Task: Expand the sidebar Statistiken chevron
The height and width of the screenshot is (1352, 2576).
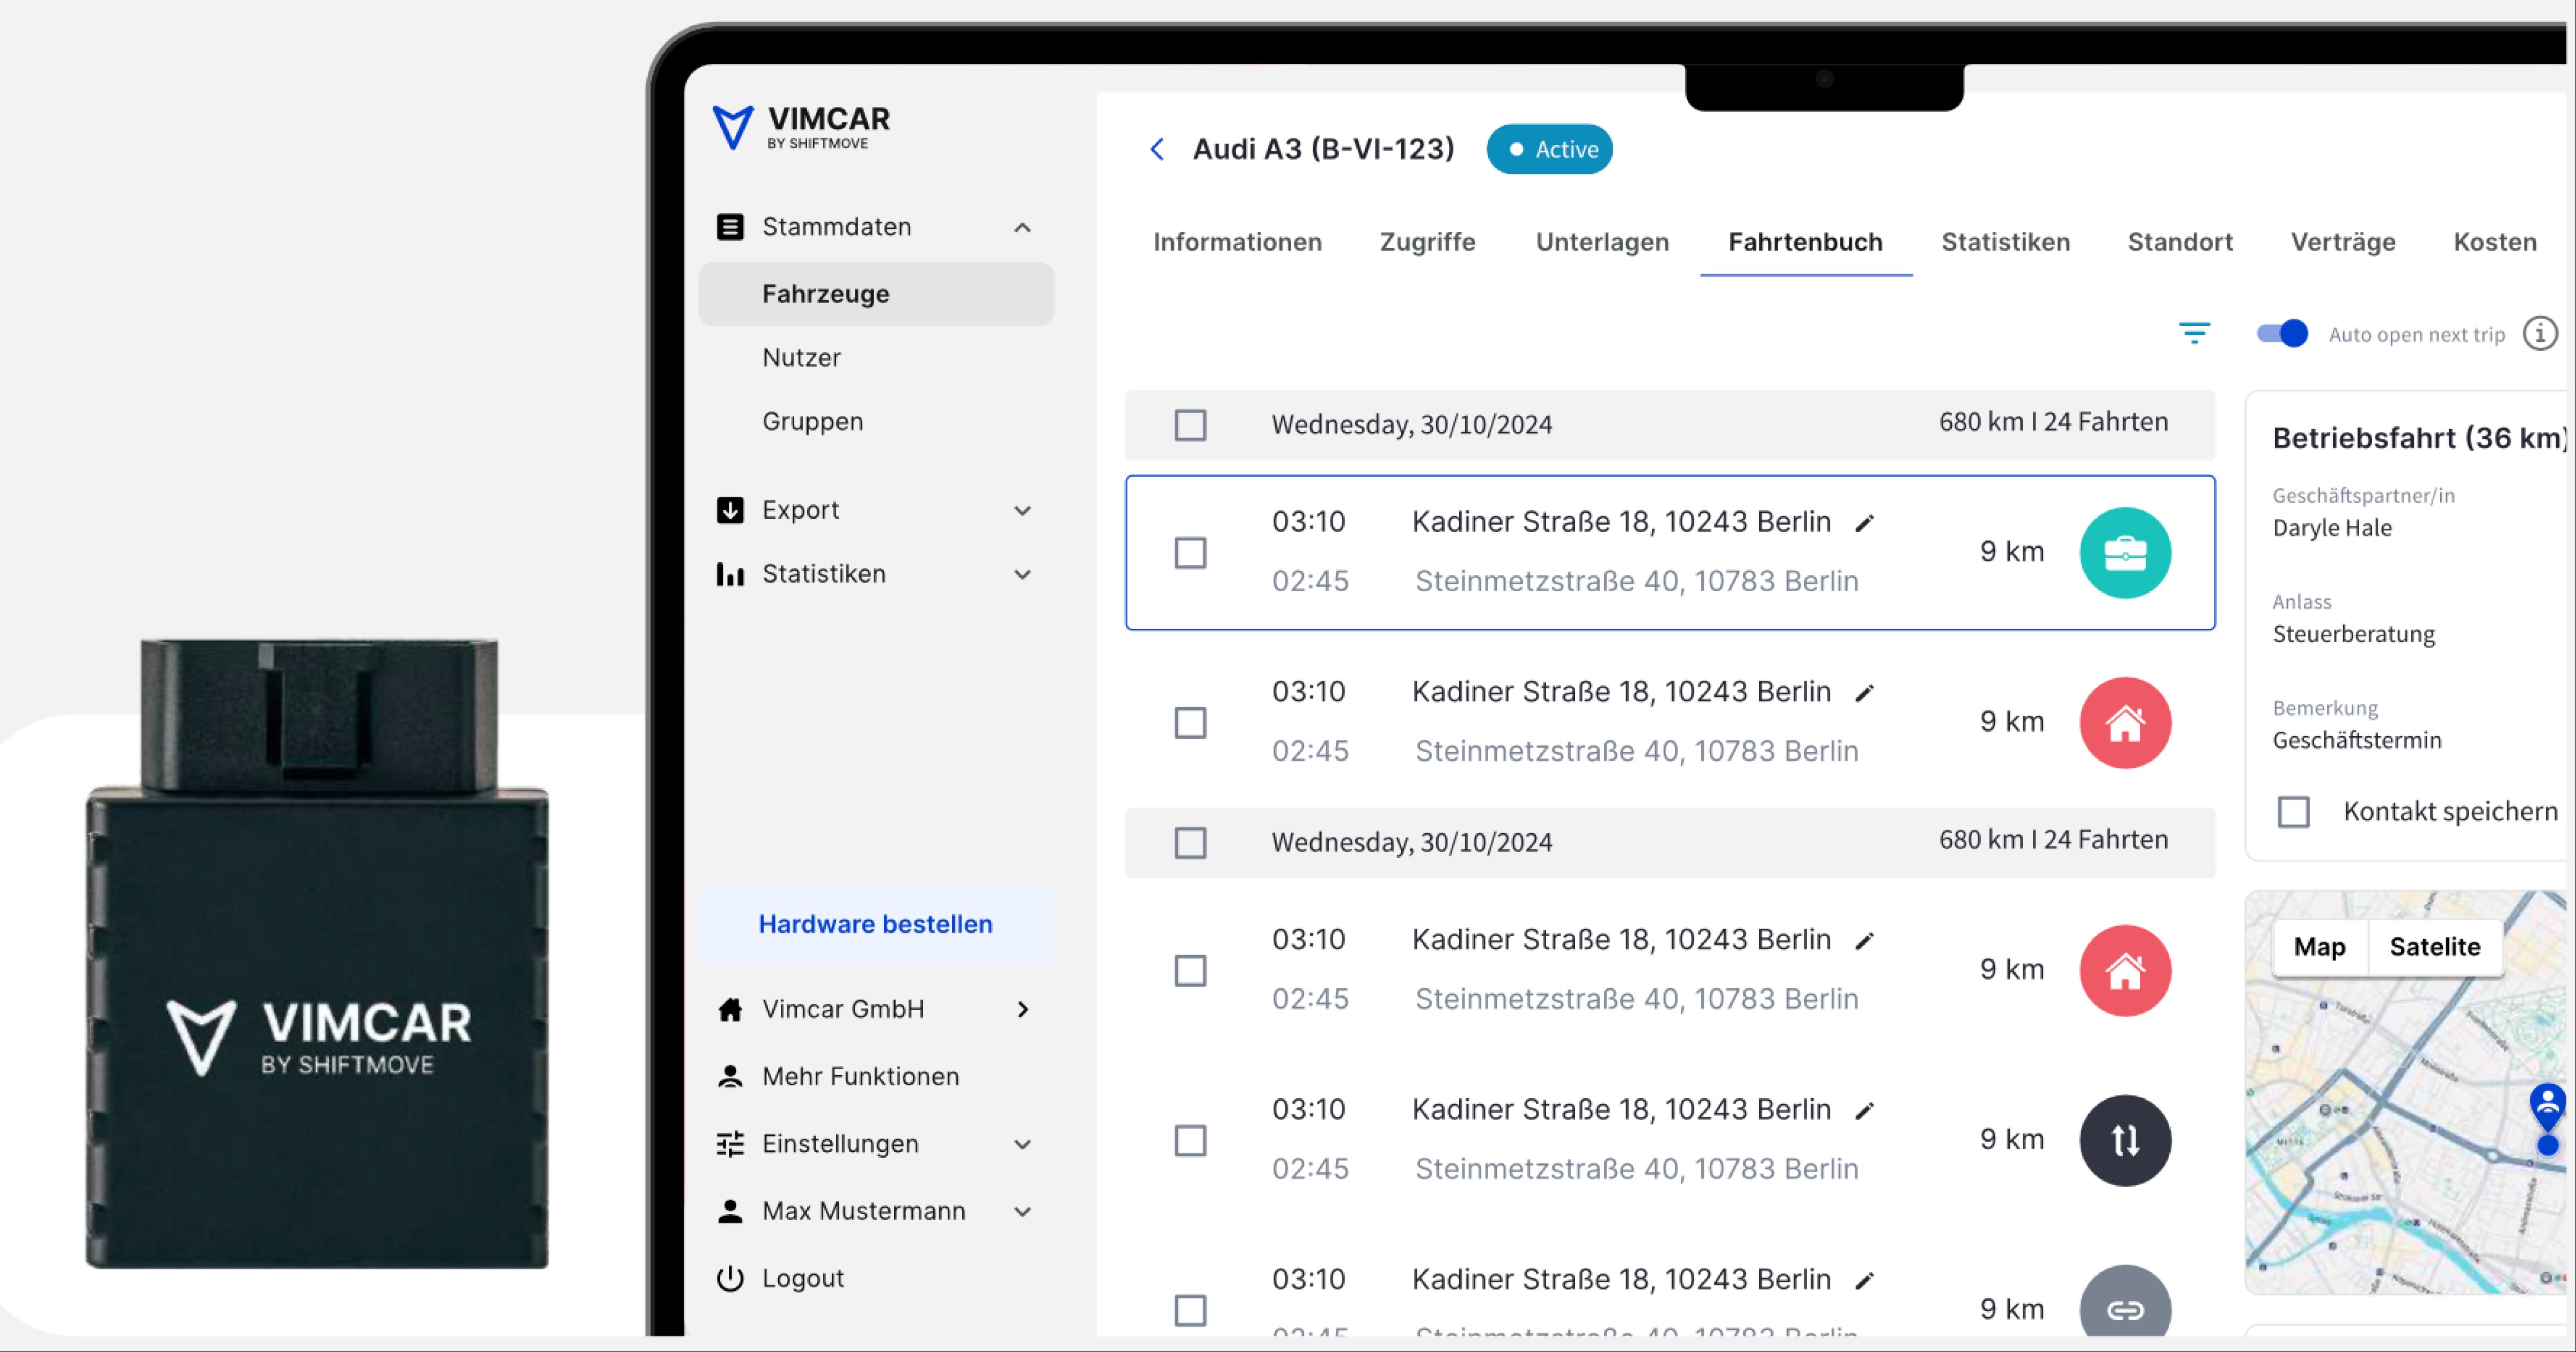Action: pyautogui.click(x=1022, y=574)
